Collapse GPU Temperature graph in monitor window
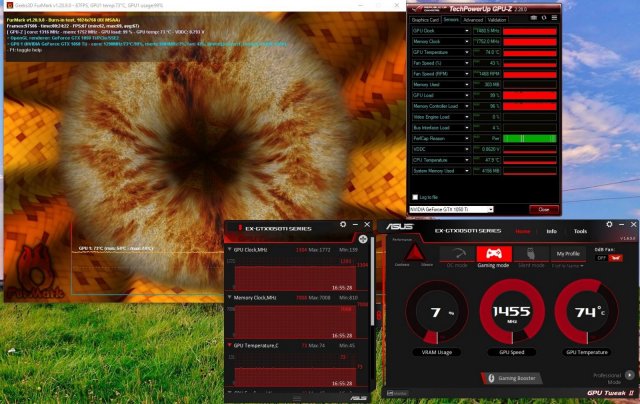The width and height of the screenshot is (640, 404). coord(229,345)
